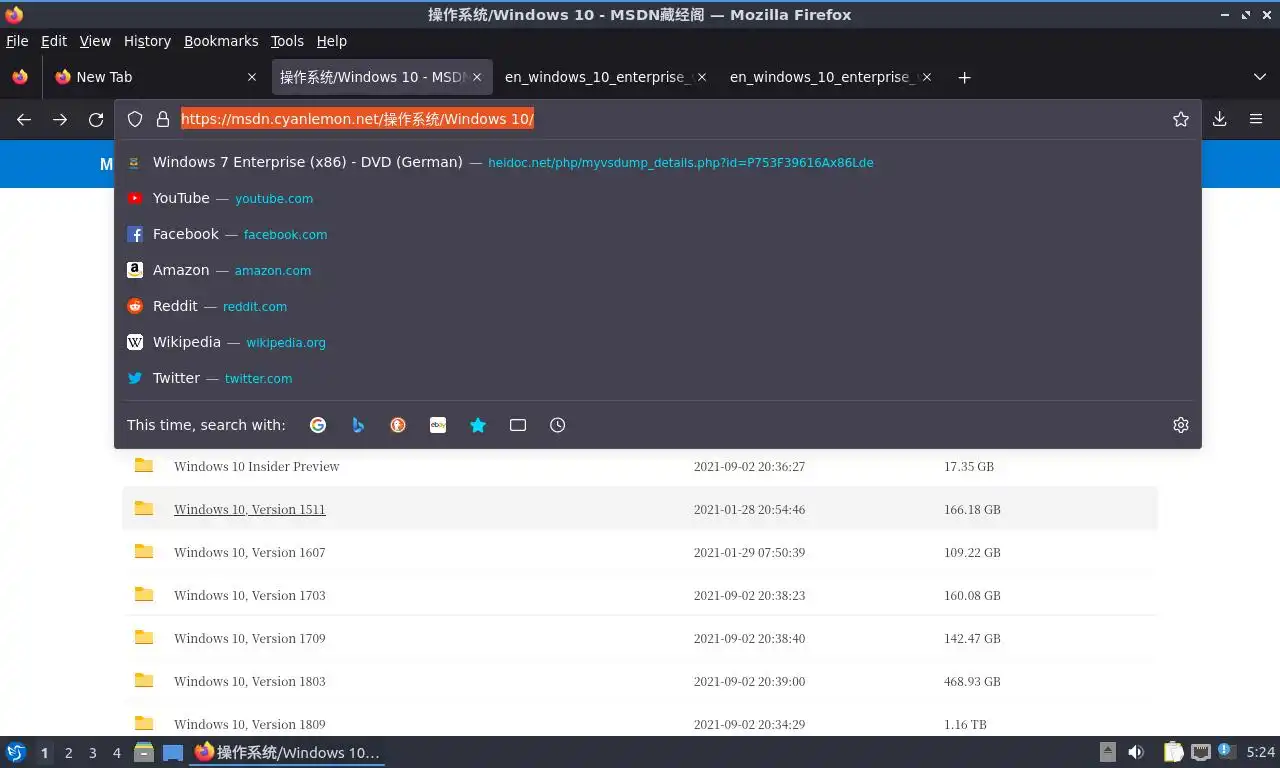Open the pinned Firefox tab
1280x768 pixels.
click(x=20, y=77)
